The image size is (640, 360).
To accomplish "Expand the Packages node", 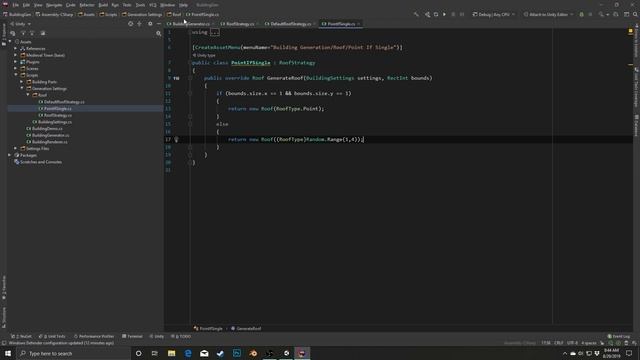I will tap(10, 155).
